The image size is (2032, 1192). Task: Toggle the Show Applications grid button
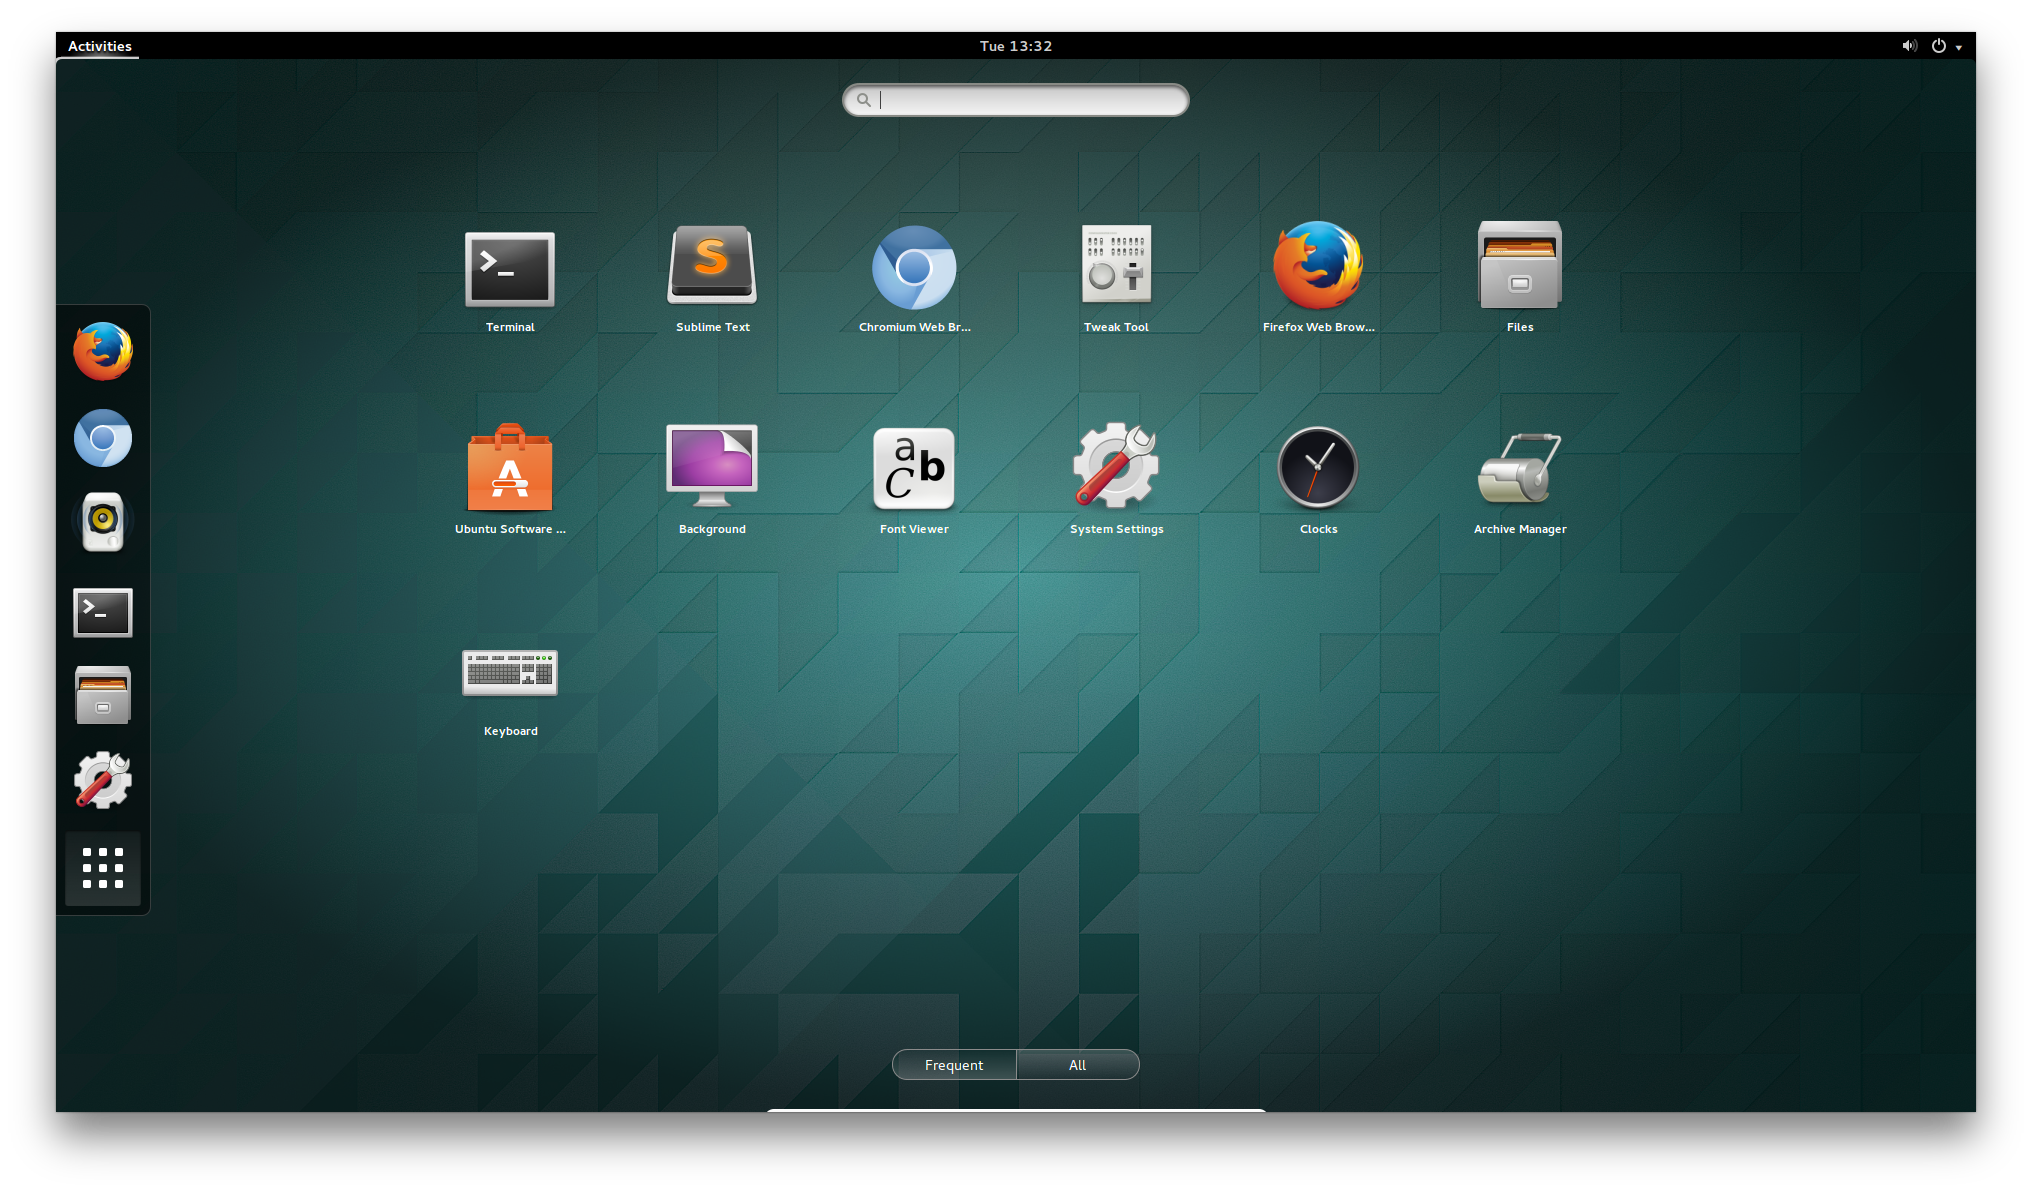(x=103, y=868)
